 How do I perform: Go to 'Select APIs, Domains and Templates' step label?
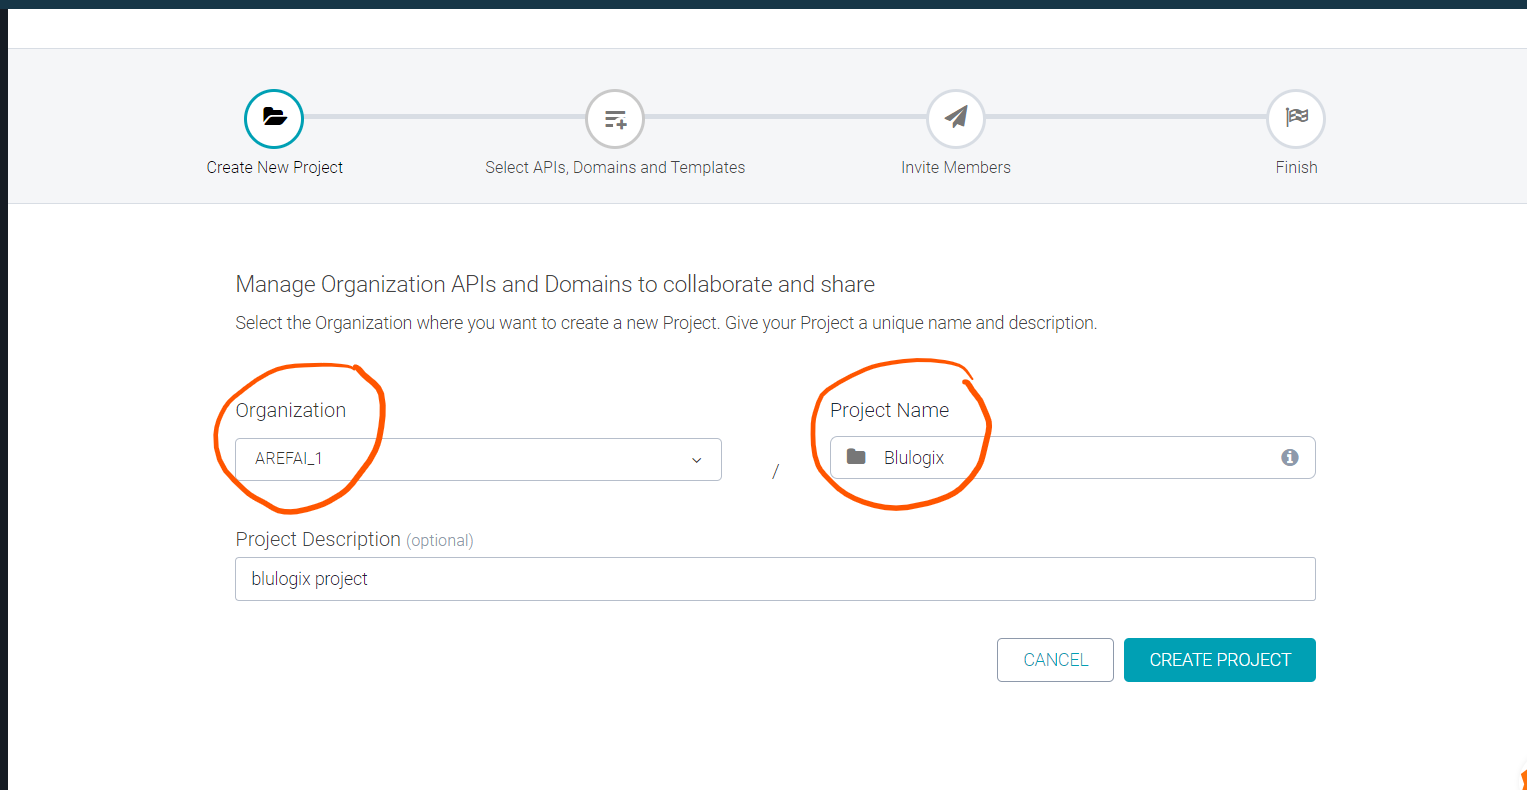click(615, 167)
